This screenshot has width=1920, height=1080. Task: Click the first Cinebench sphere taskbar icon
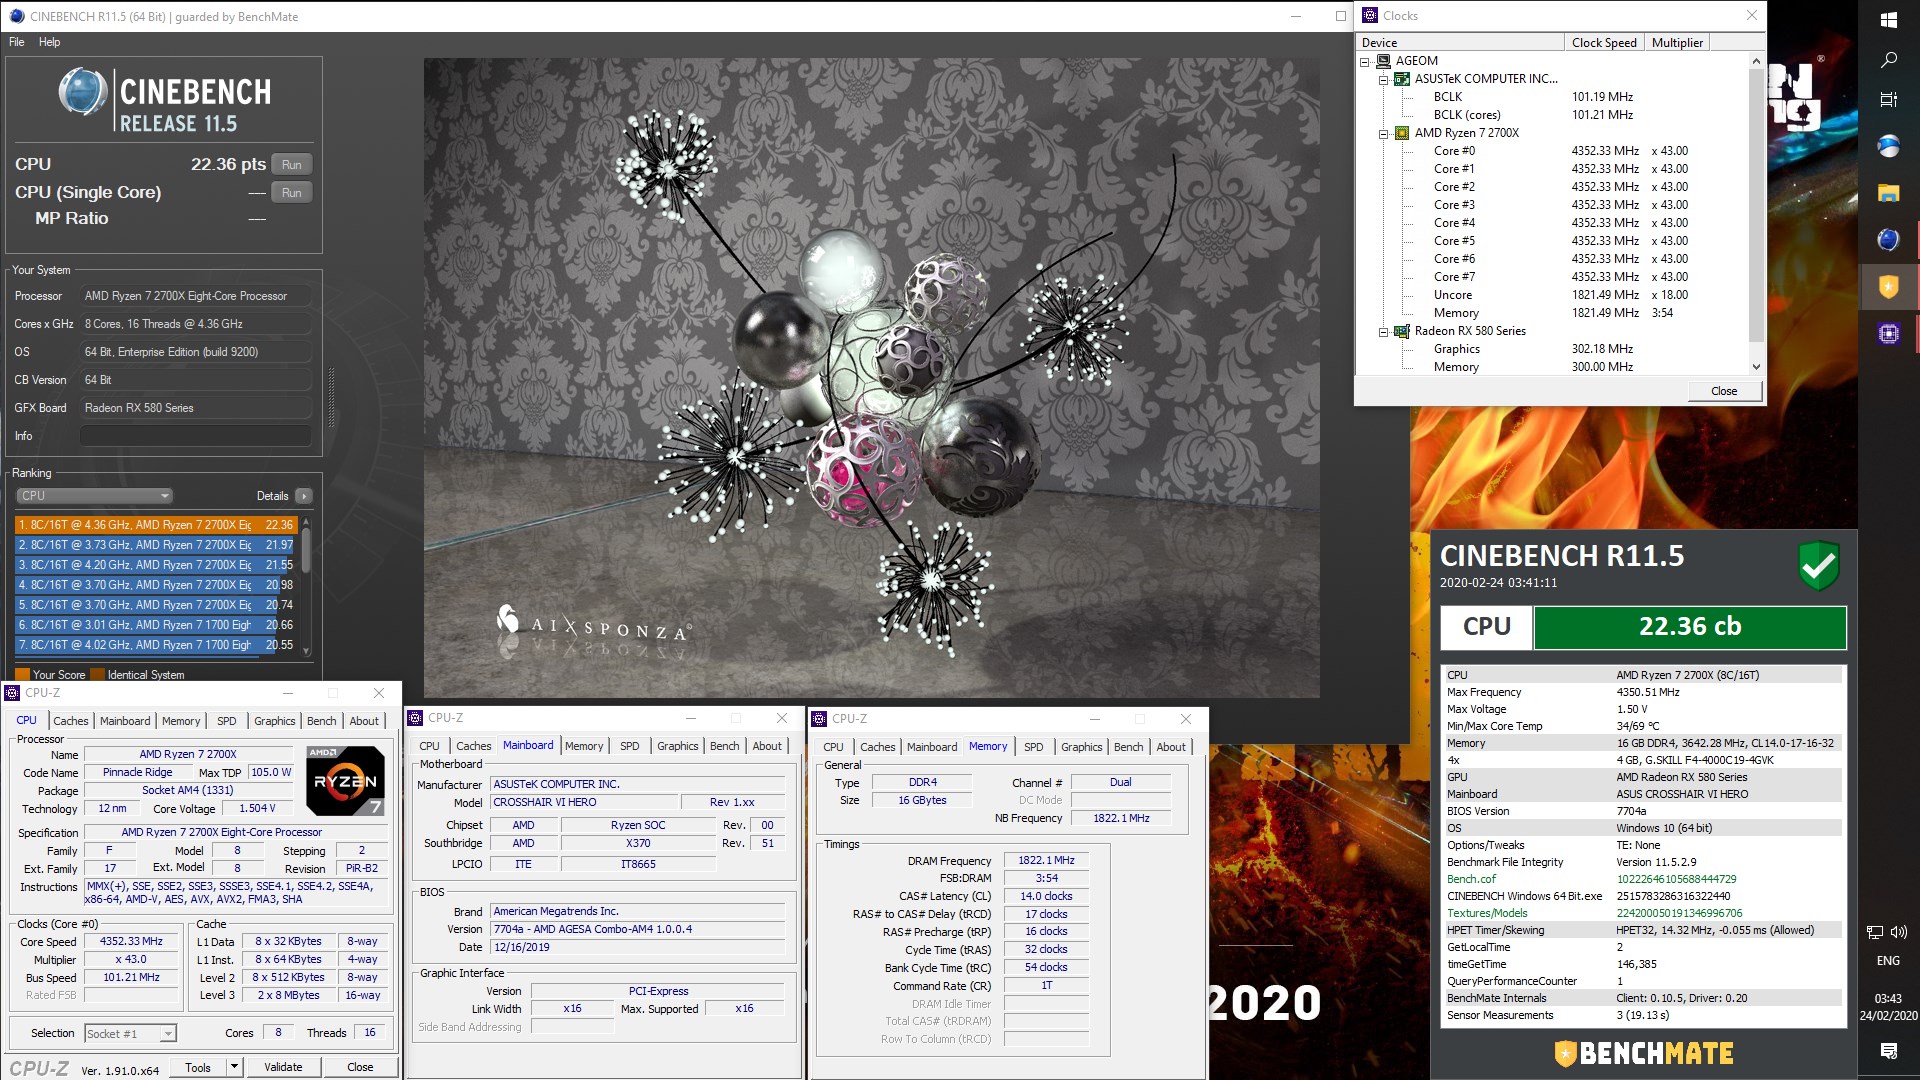(1888, 146)
